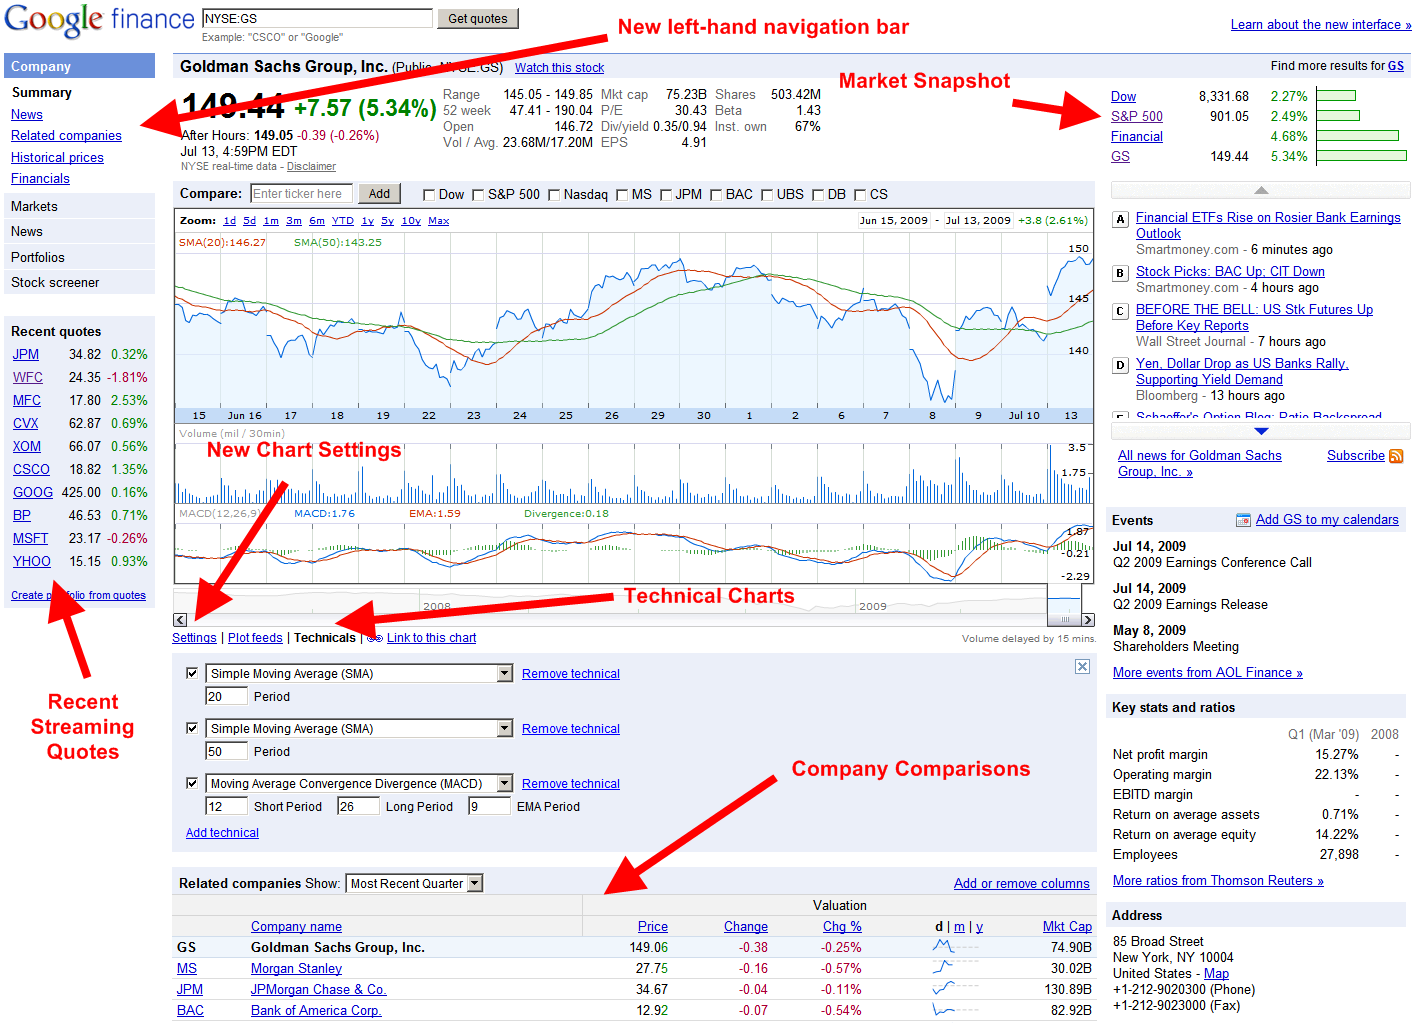Click the Get quotes button
The height and width of the screenshot is (1023, 1418).
(x=478, y=18)
